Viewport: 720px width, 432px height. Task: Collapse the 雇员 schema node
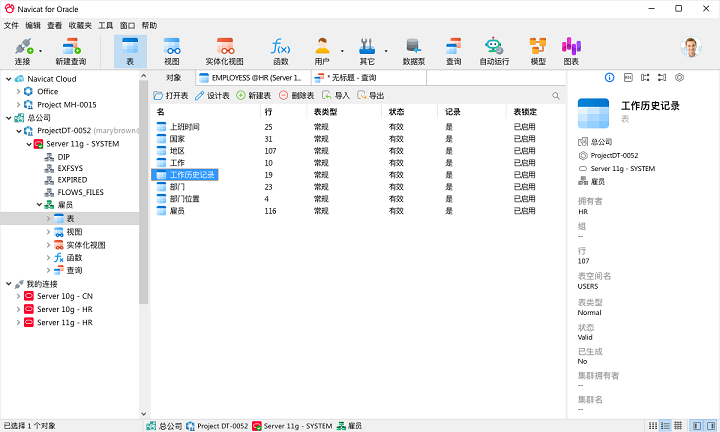point(39,205)
